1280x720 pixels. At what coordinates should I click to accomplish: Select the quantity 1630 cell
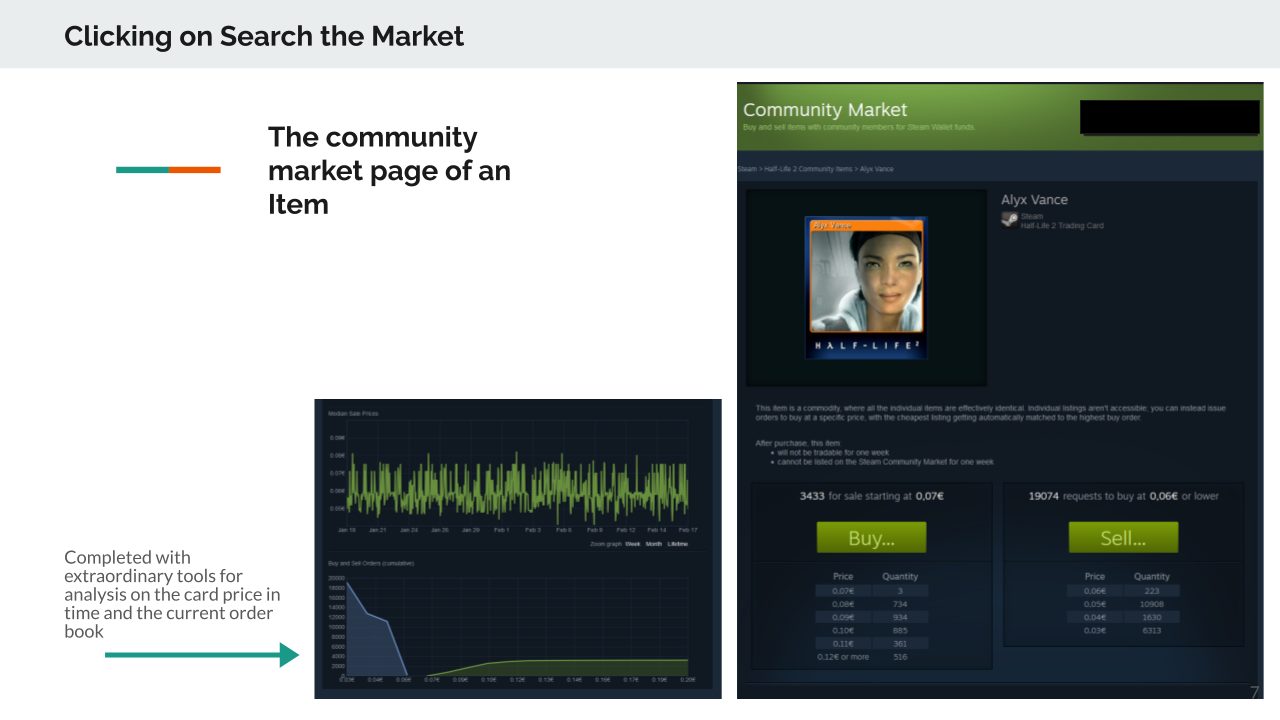point(1152,617)
